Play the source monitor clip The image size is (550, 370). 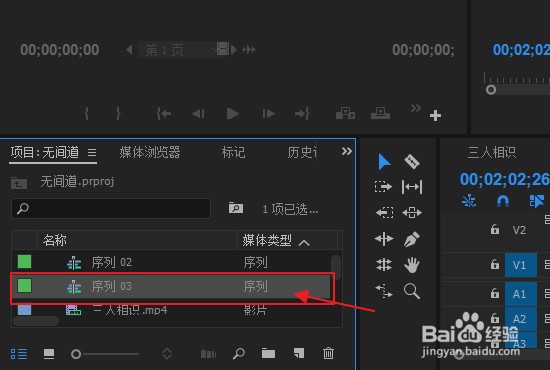tap(232, 114)
